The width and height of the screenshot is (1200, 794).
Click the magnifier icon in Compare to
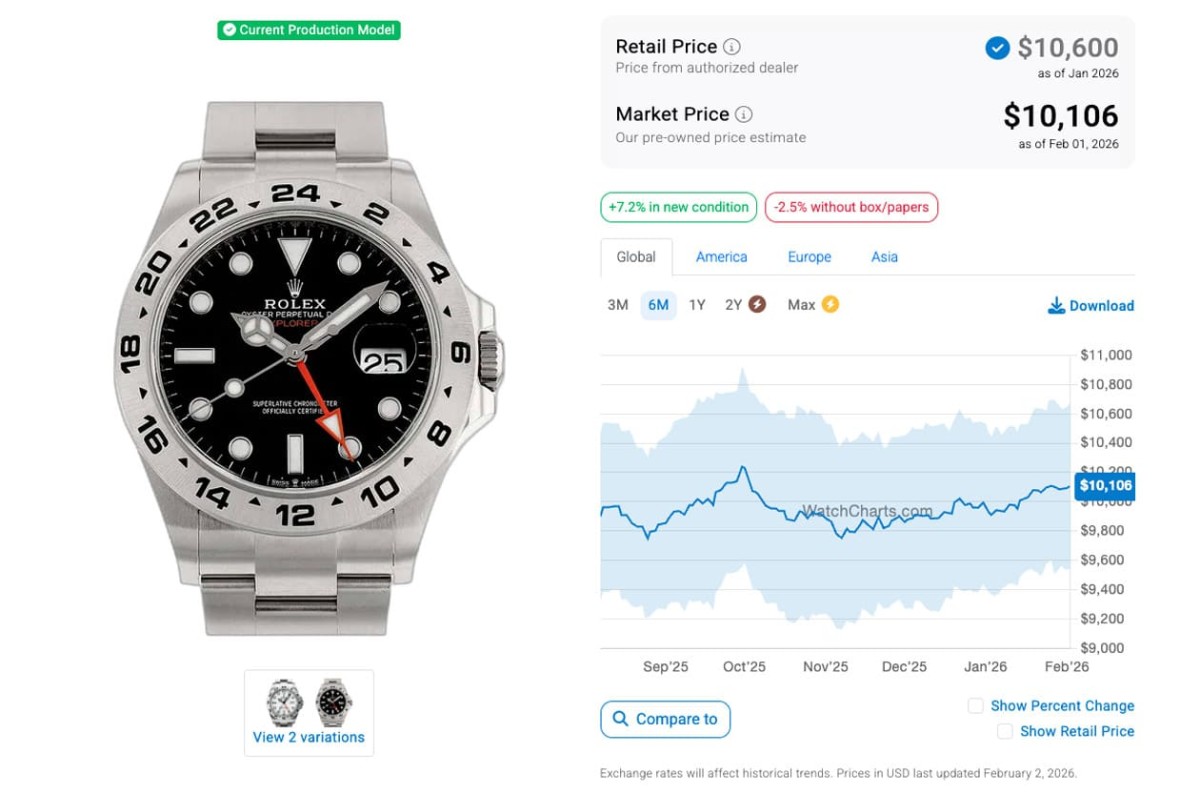point(621,719)
